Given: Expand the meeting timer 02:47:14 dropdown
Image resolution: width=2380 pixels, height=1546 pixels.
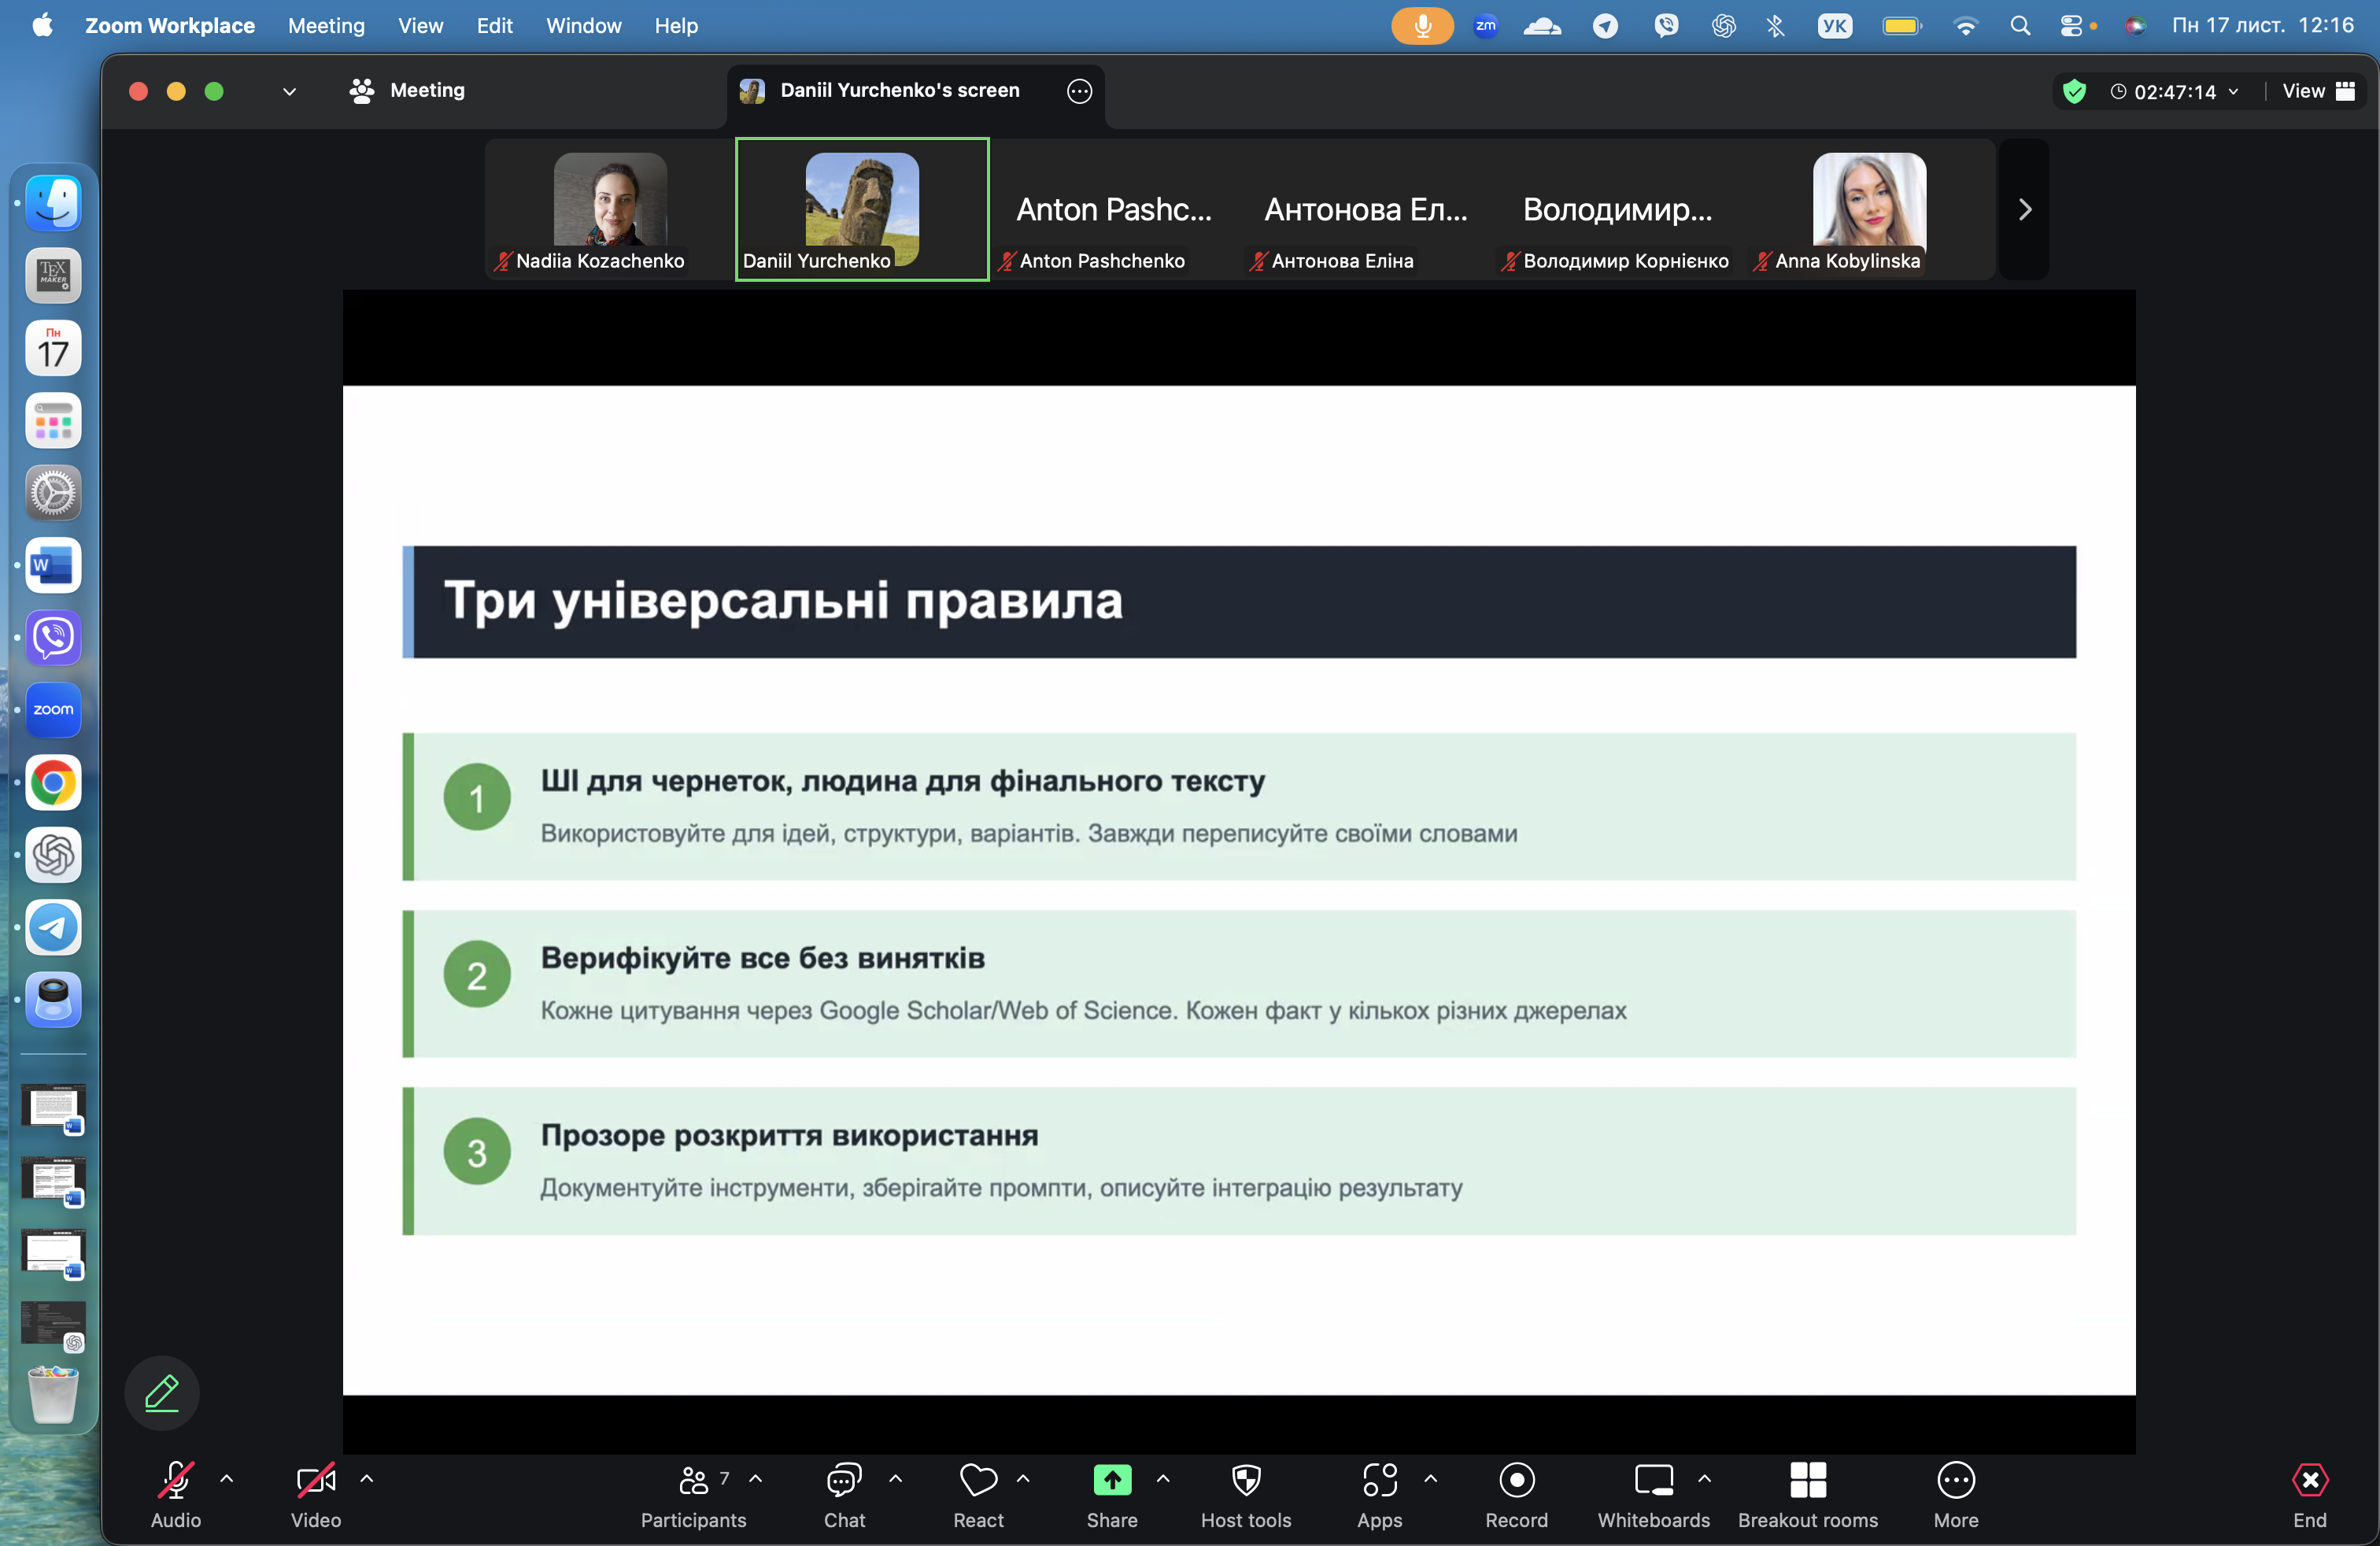Looking at the screenshot, I should coord(2234,91).
